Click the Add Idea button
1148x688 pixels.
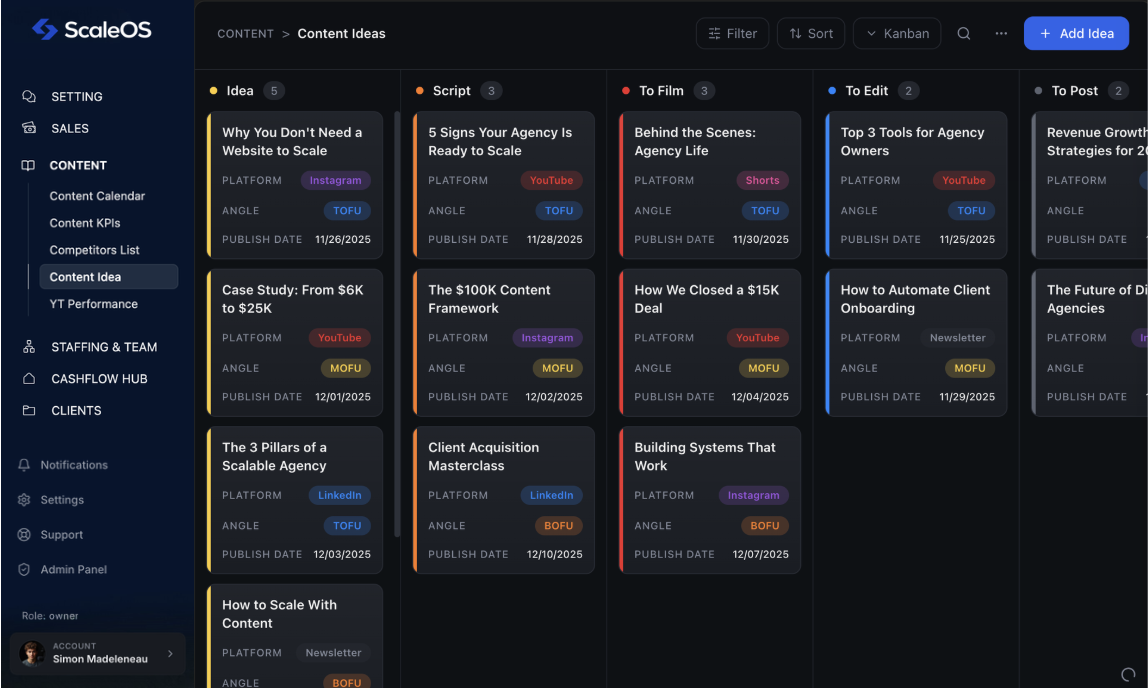point(1076,33)
